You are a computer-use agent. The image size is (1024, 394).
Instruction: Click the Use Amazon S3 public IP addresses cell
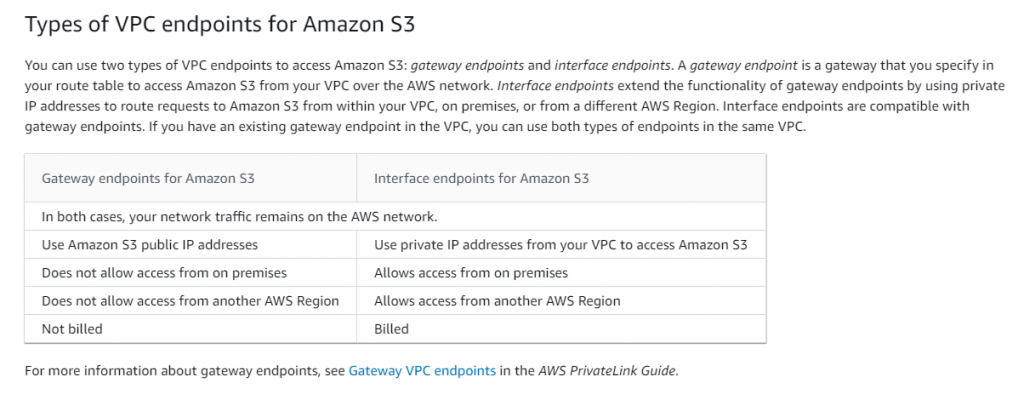tap(191, 245)
